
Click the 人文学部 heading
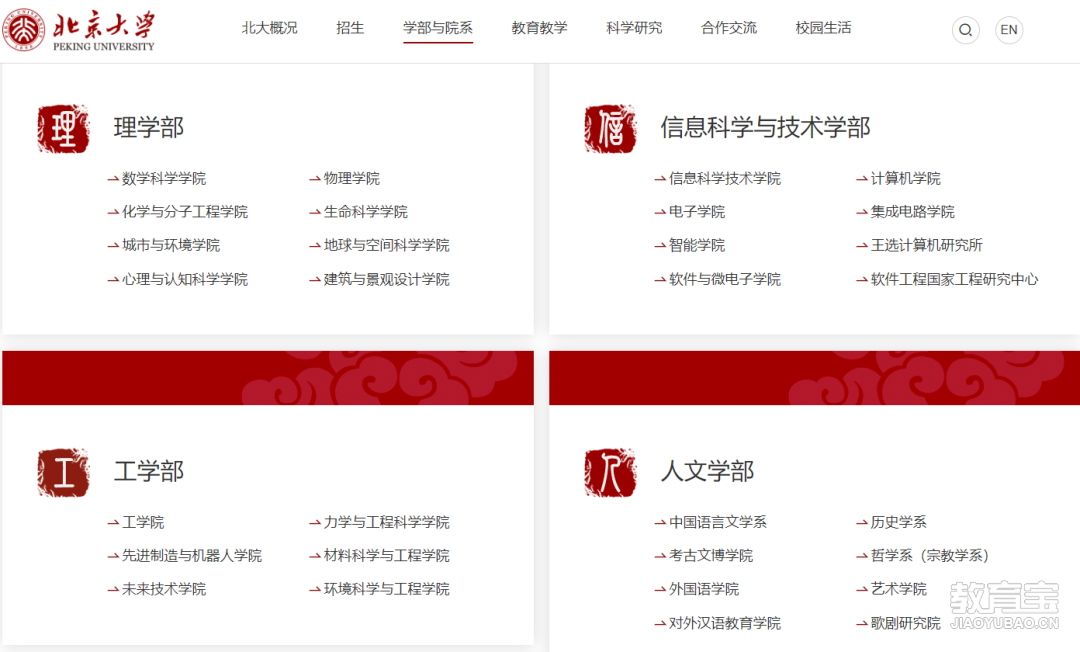coord(707,472)
